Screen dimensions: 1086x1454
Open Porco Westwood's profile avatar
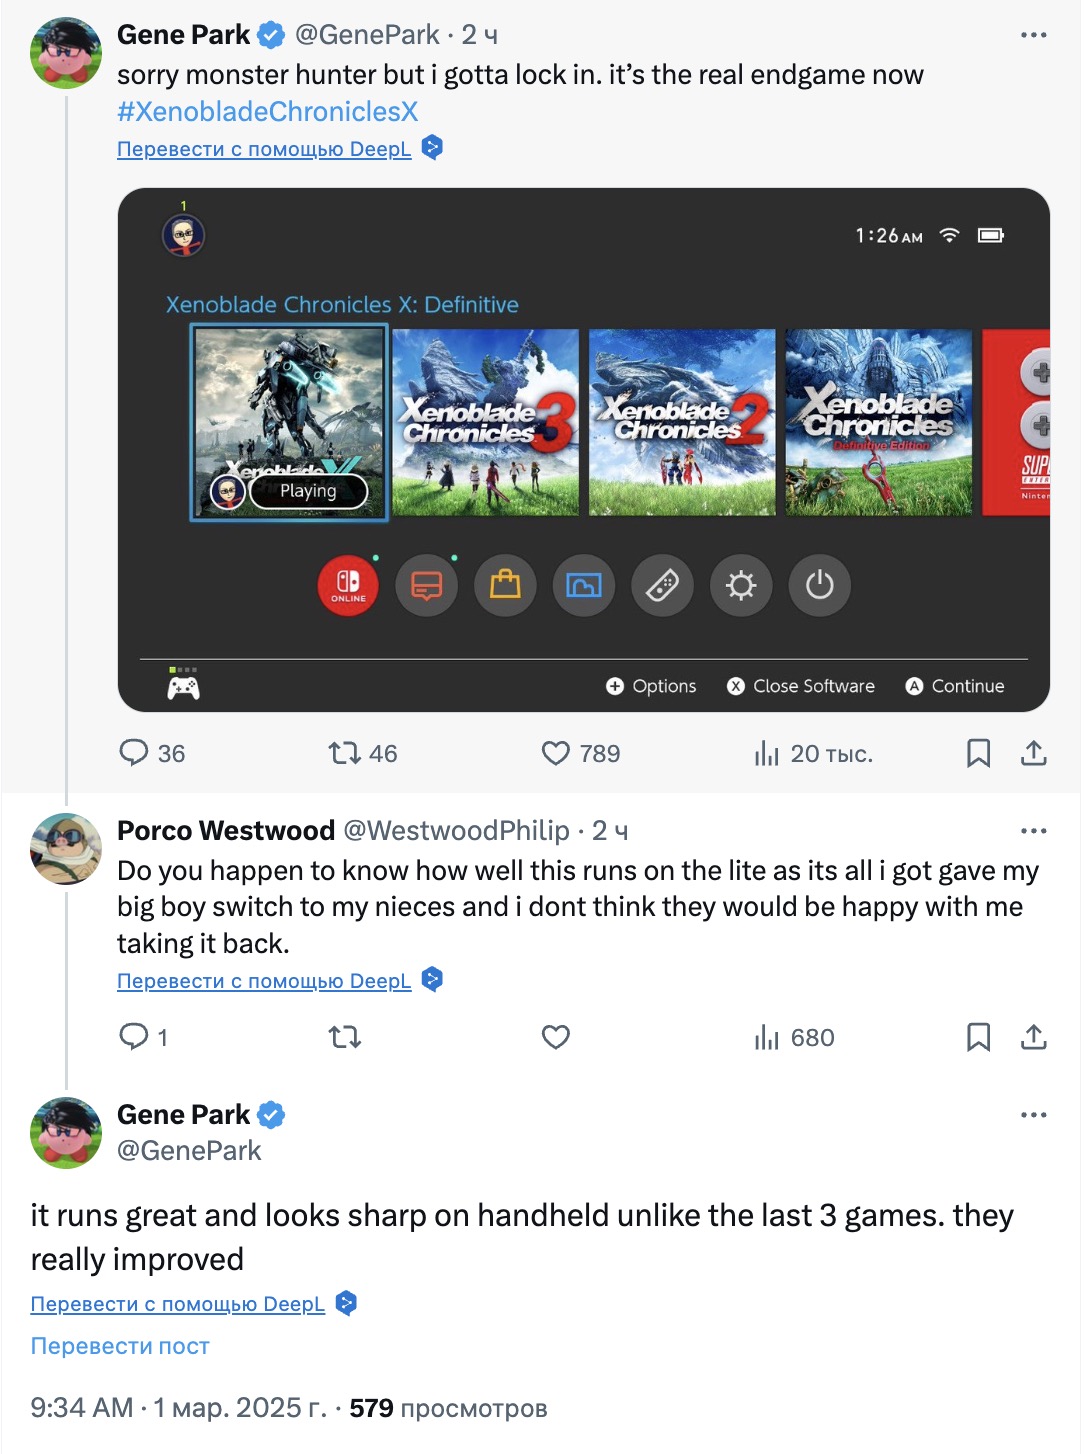point(66,848)
